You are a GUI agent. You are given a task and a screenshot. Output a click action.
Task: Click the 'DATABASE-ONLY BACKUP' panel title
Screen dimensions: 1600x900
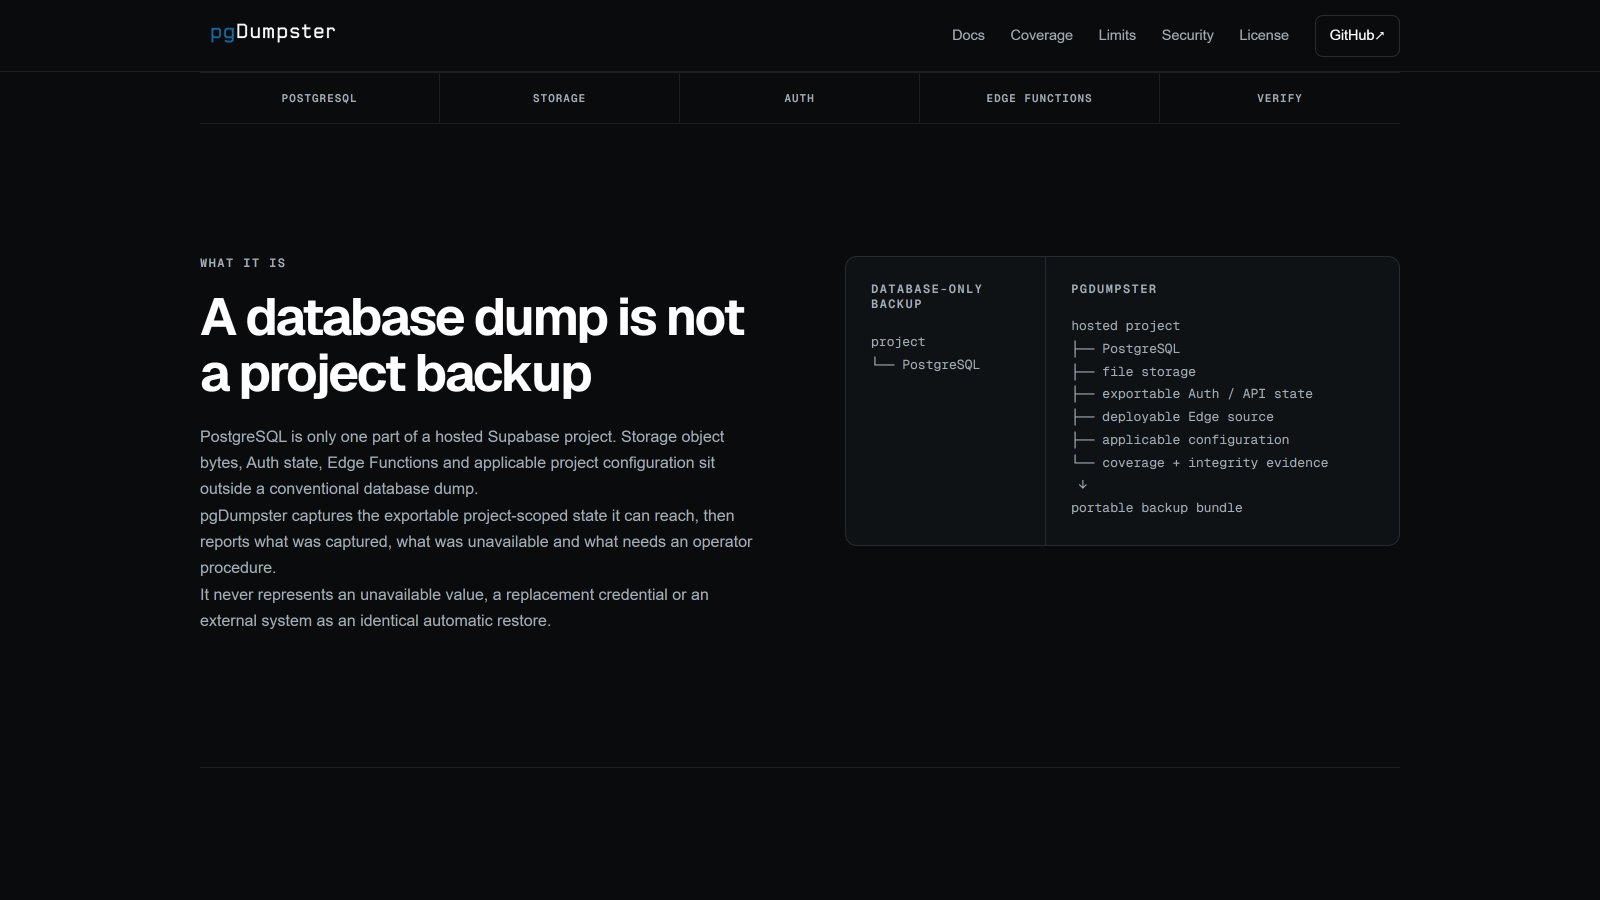(x=926, y=296)
